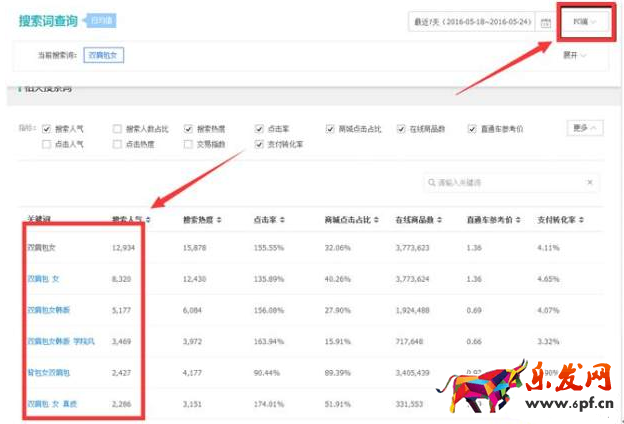Open the date range calendar icon
This screenshot has height=424, width=624.
[x=545, y=22]
